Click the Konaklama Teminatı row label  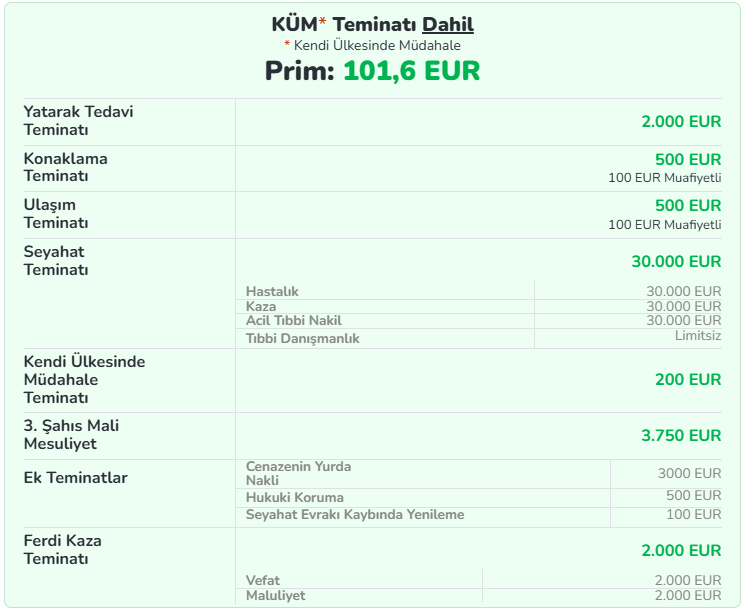[65, 167]
